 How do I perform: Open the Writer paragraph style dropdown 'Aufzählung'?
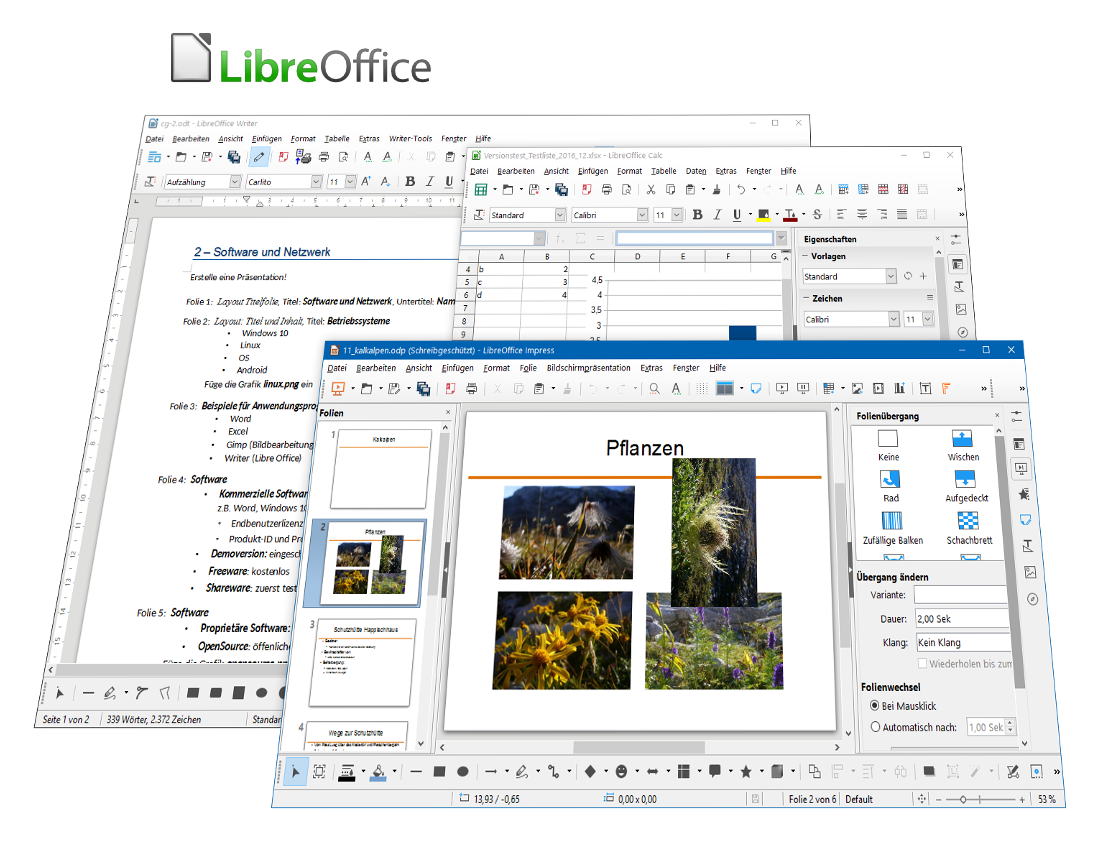click(x=235, y=182)
